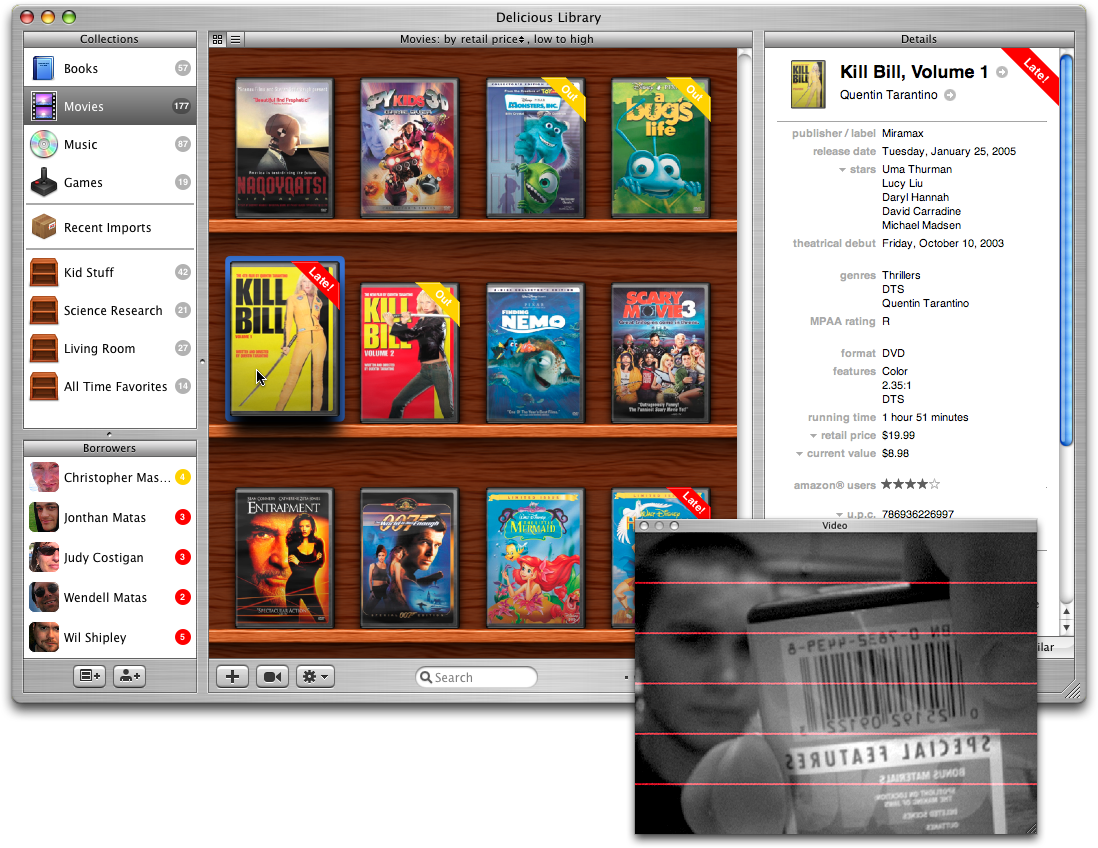The image size is (1098, 848).
Task: Click the Thrillers genre value
Action: (901, 275)
